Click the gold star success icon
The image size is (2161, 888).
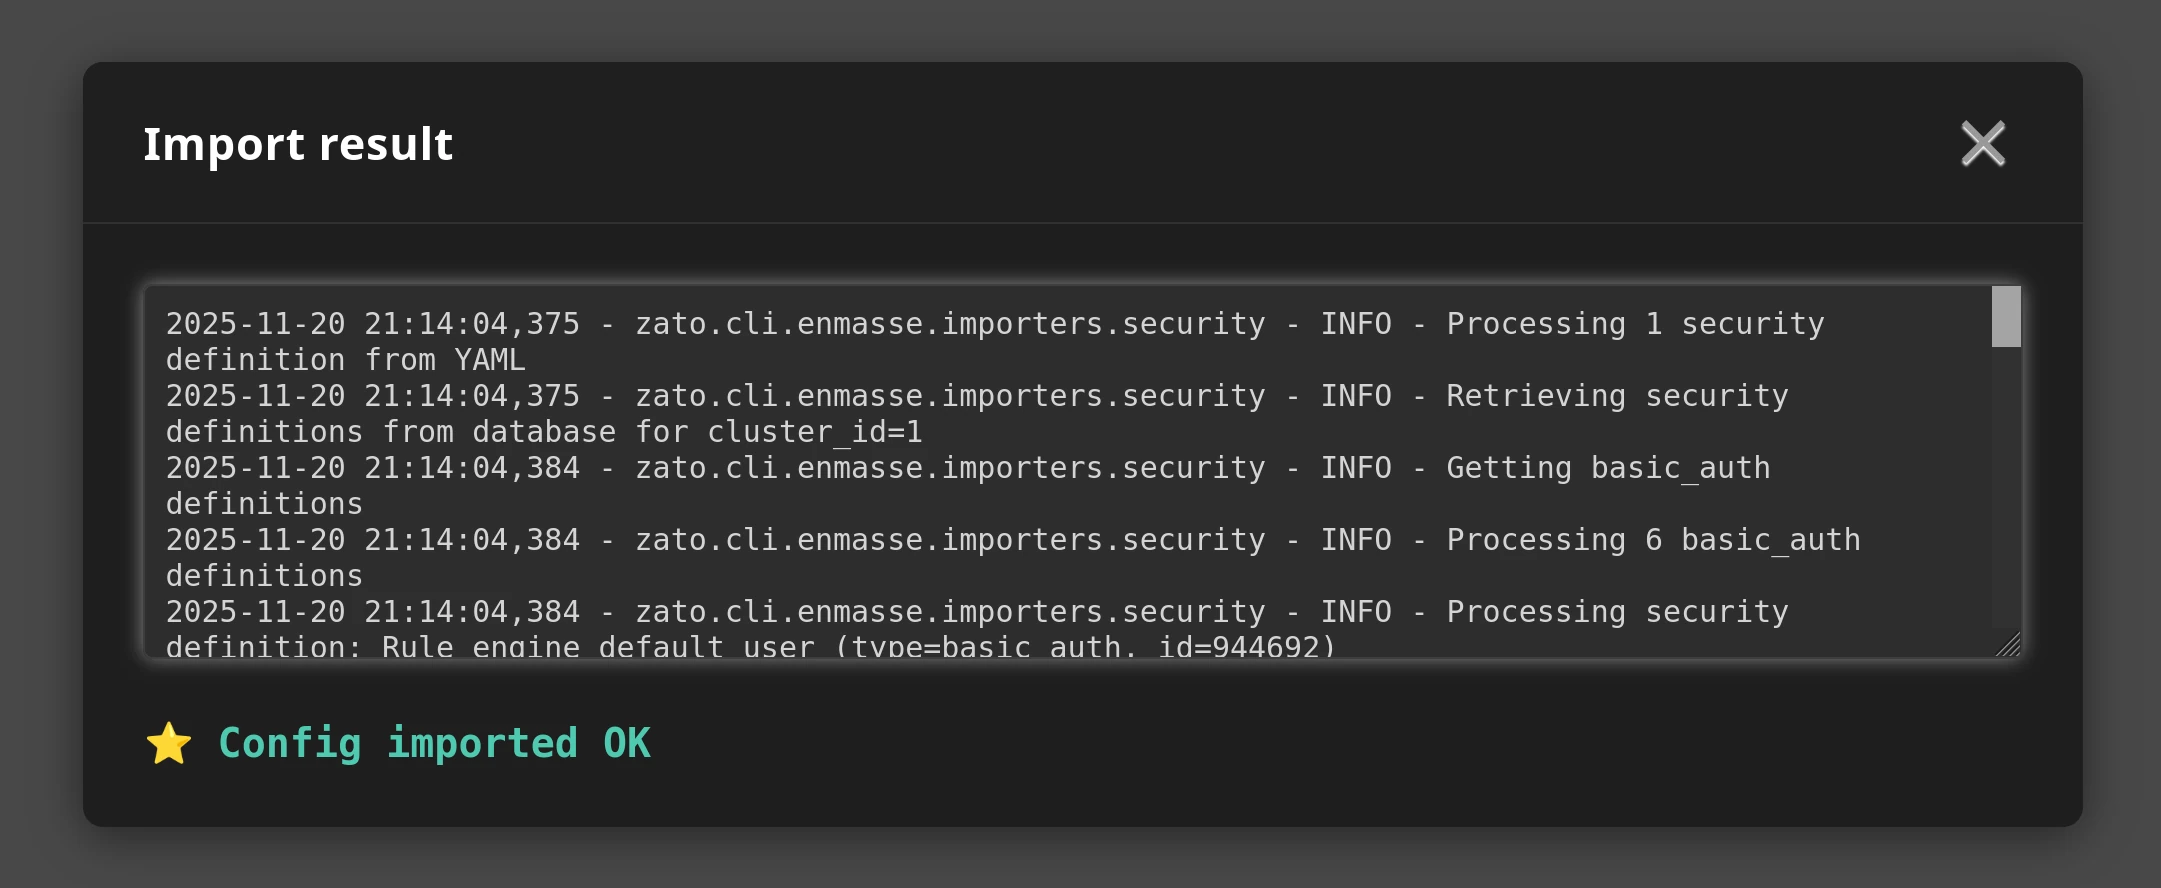coord(169,743)
